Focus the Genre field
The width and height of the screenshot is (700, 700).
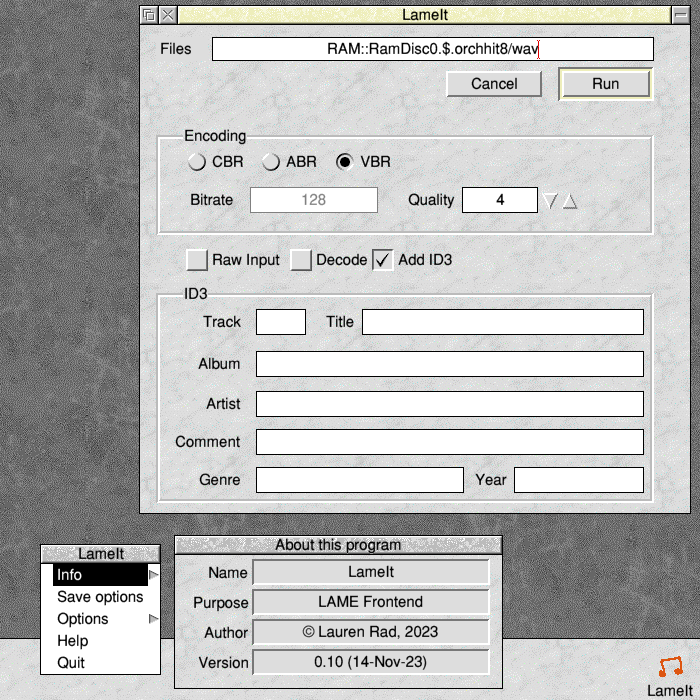point(360,480)
